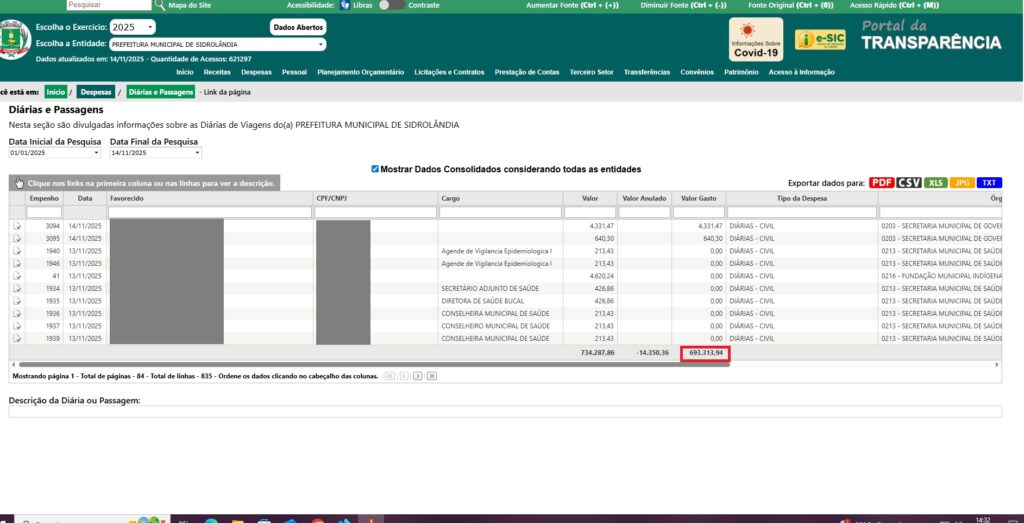The width and height of the screenshot is (1024, 523).
Task: Click the search magnifier icon
Action: pyautogui.click(x=159, y=5)
